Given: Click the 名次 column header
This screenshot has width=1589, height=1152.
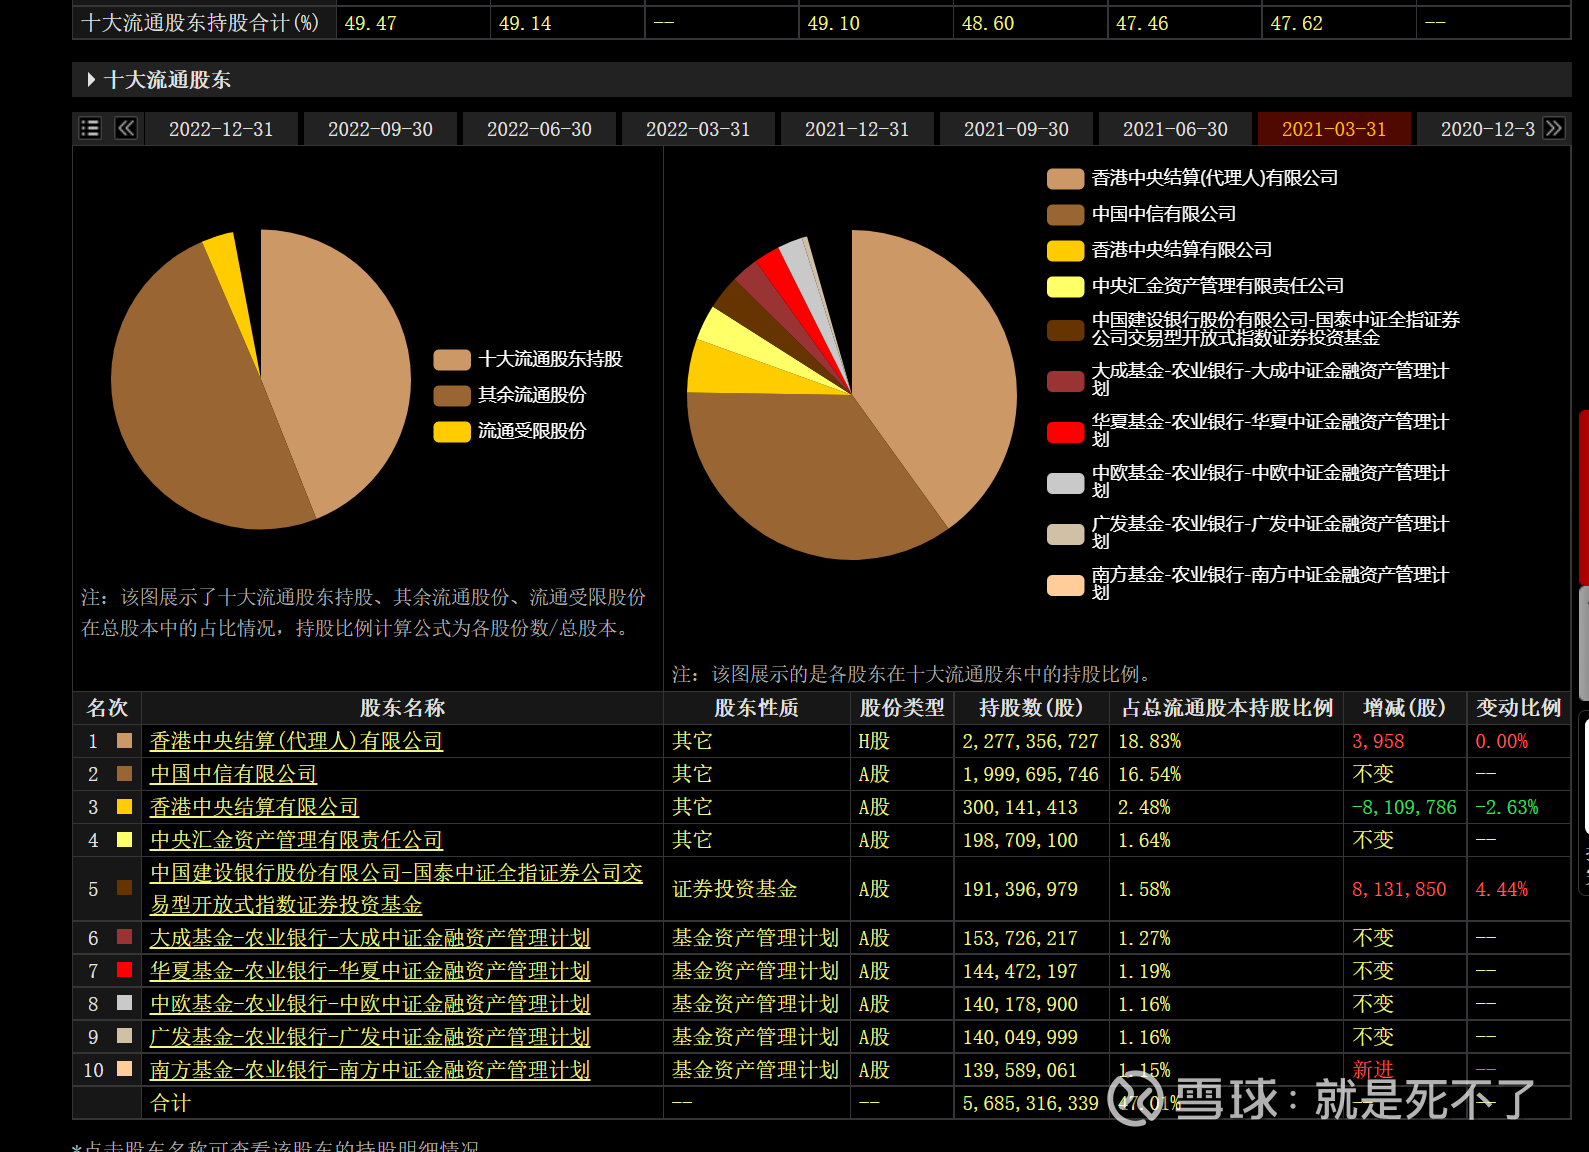Looking at the screenshot, I should click(x=107, y=708).
